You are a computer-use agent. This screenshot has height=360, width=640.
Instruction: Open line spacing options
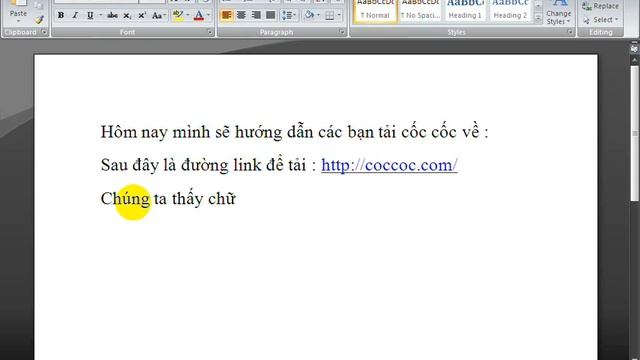click(x=289, y=16)
